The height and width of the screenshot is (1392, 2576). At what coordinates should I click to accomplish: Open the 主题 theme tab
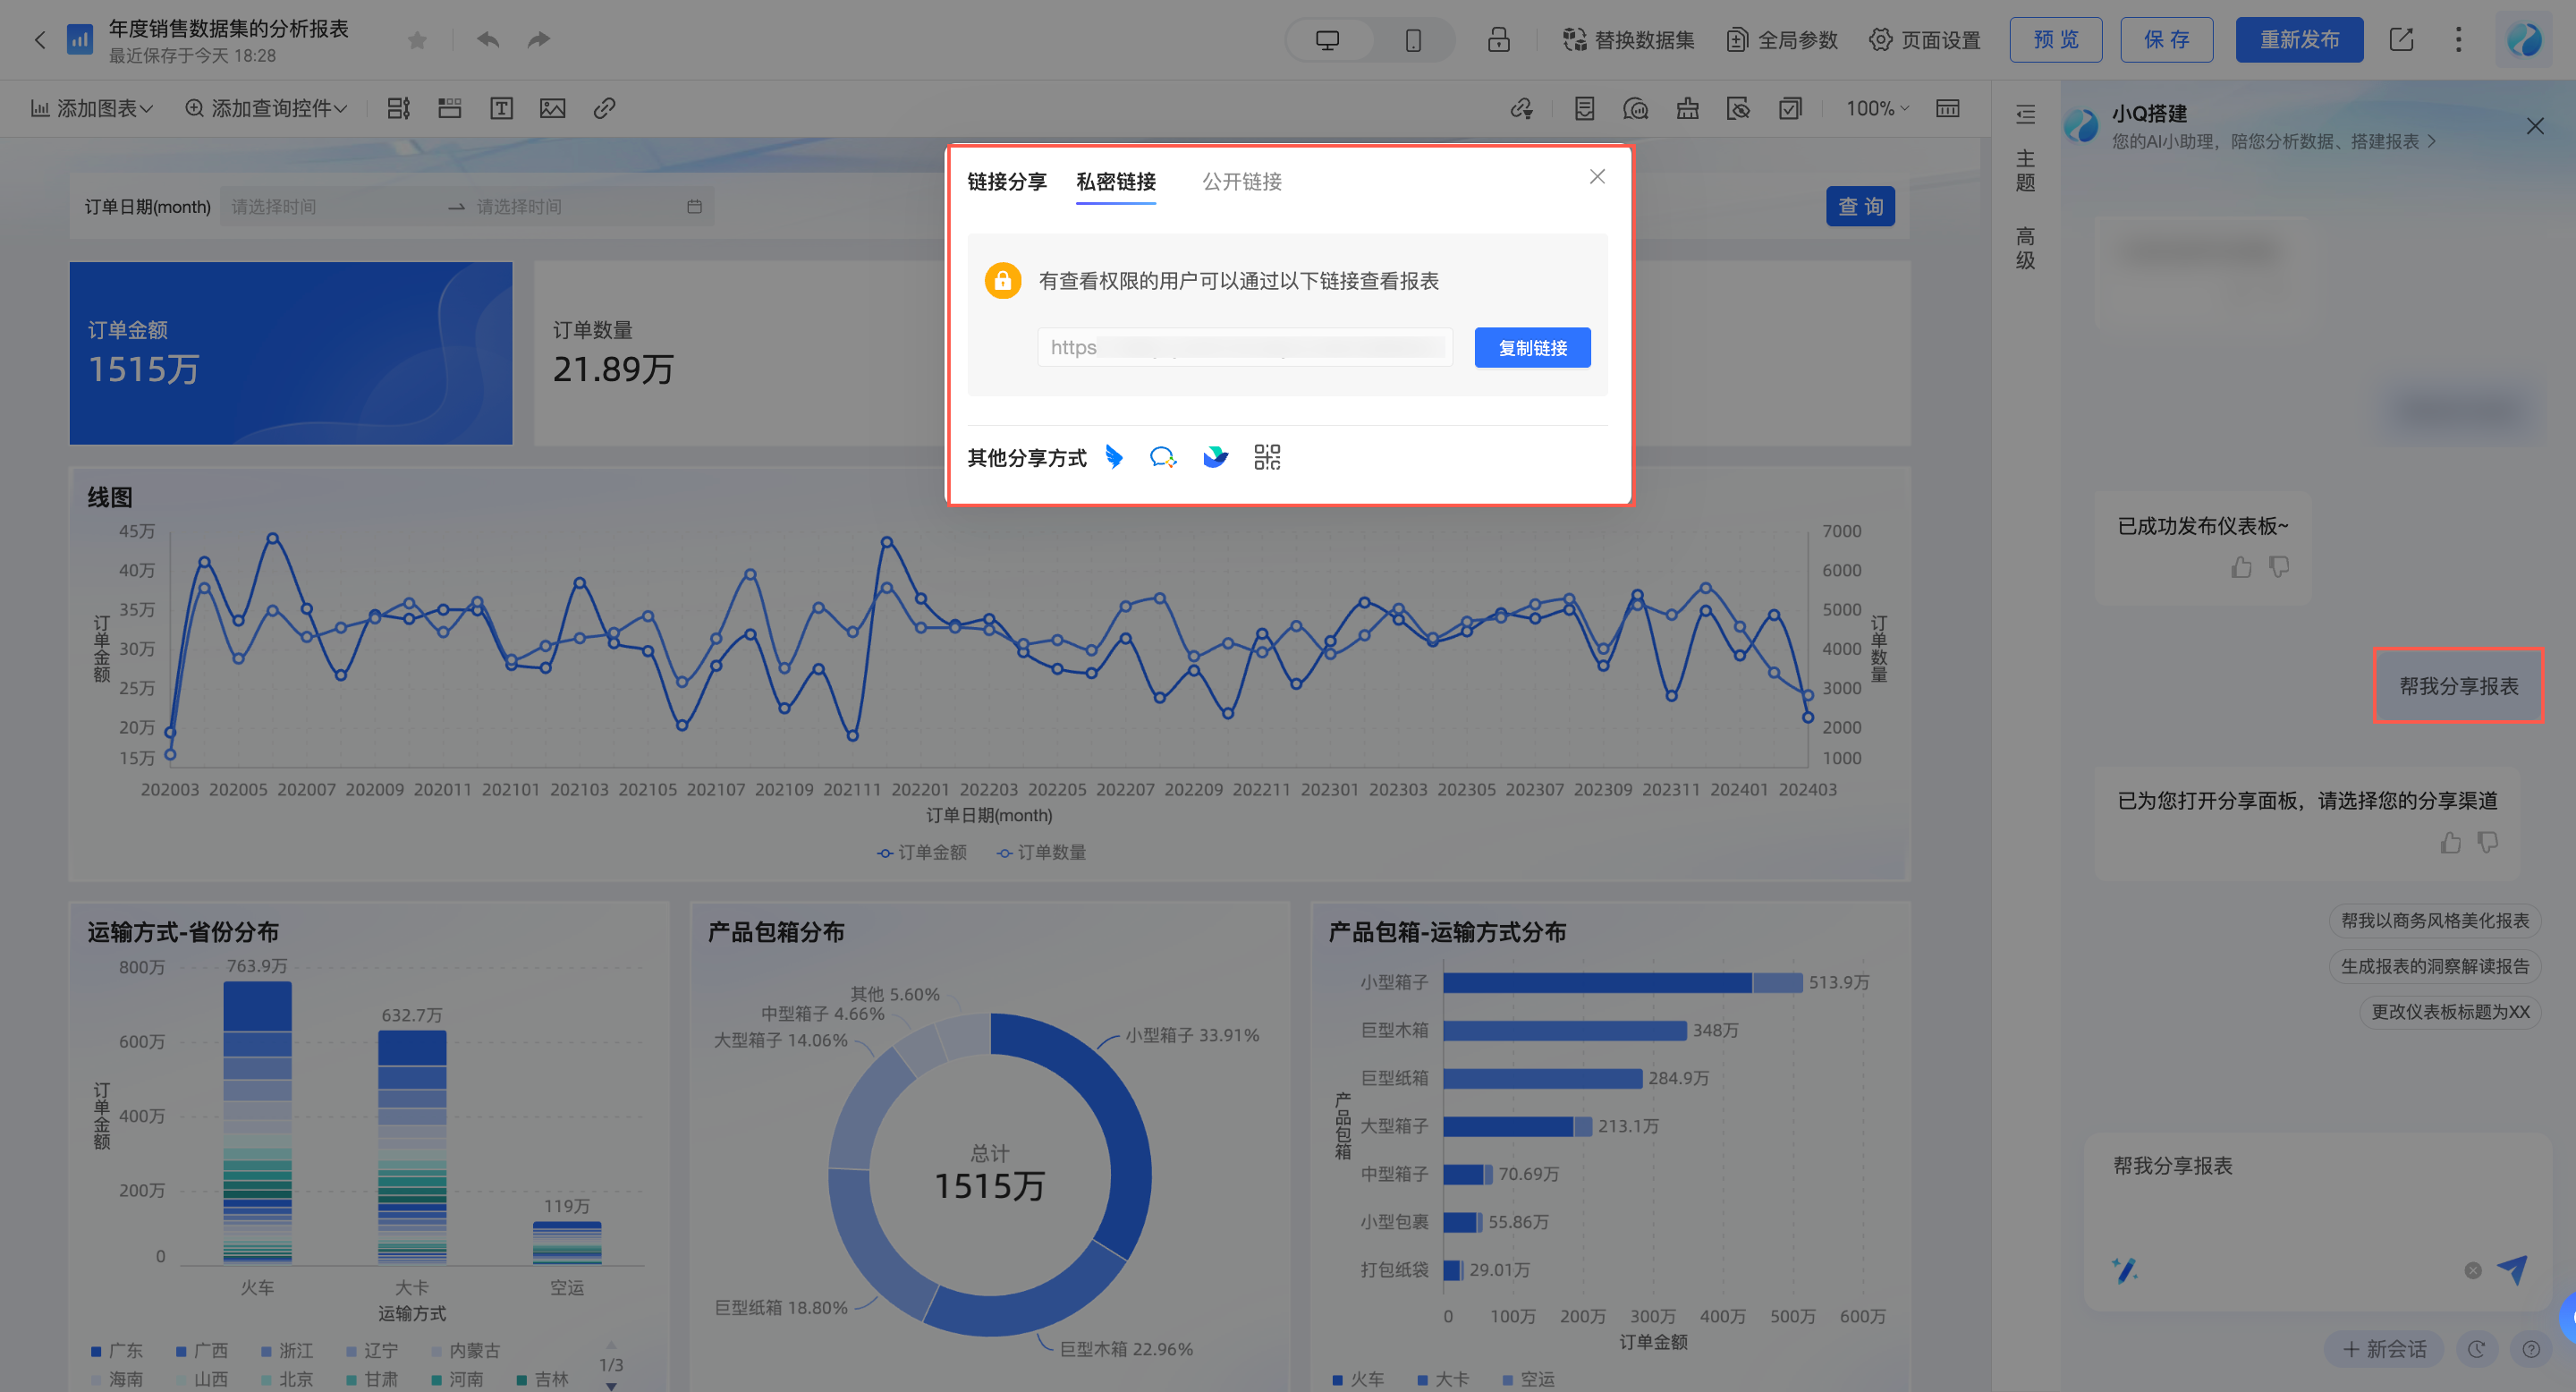tap(2025, 171)
